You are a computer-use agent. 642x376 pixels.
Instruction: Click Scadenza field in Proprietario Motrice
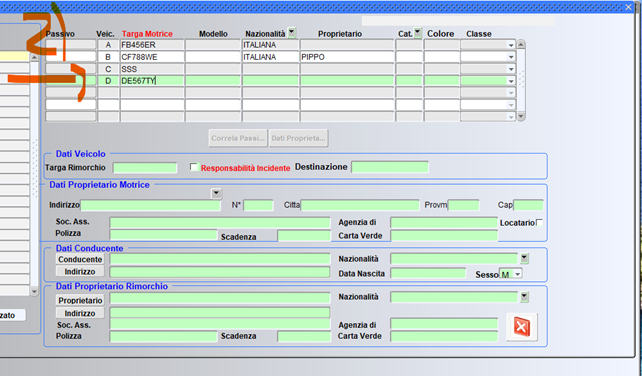[304, 236]
